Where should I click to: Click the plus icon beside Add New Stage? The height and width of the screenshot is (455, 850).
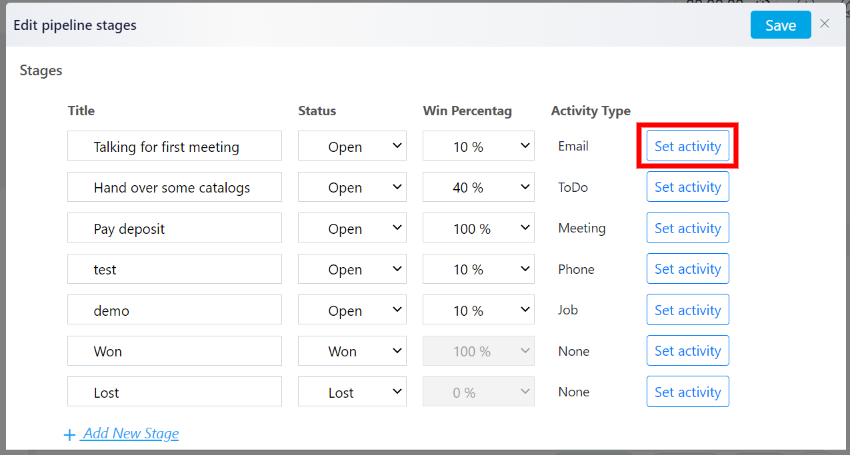pos(69,435)
